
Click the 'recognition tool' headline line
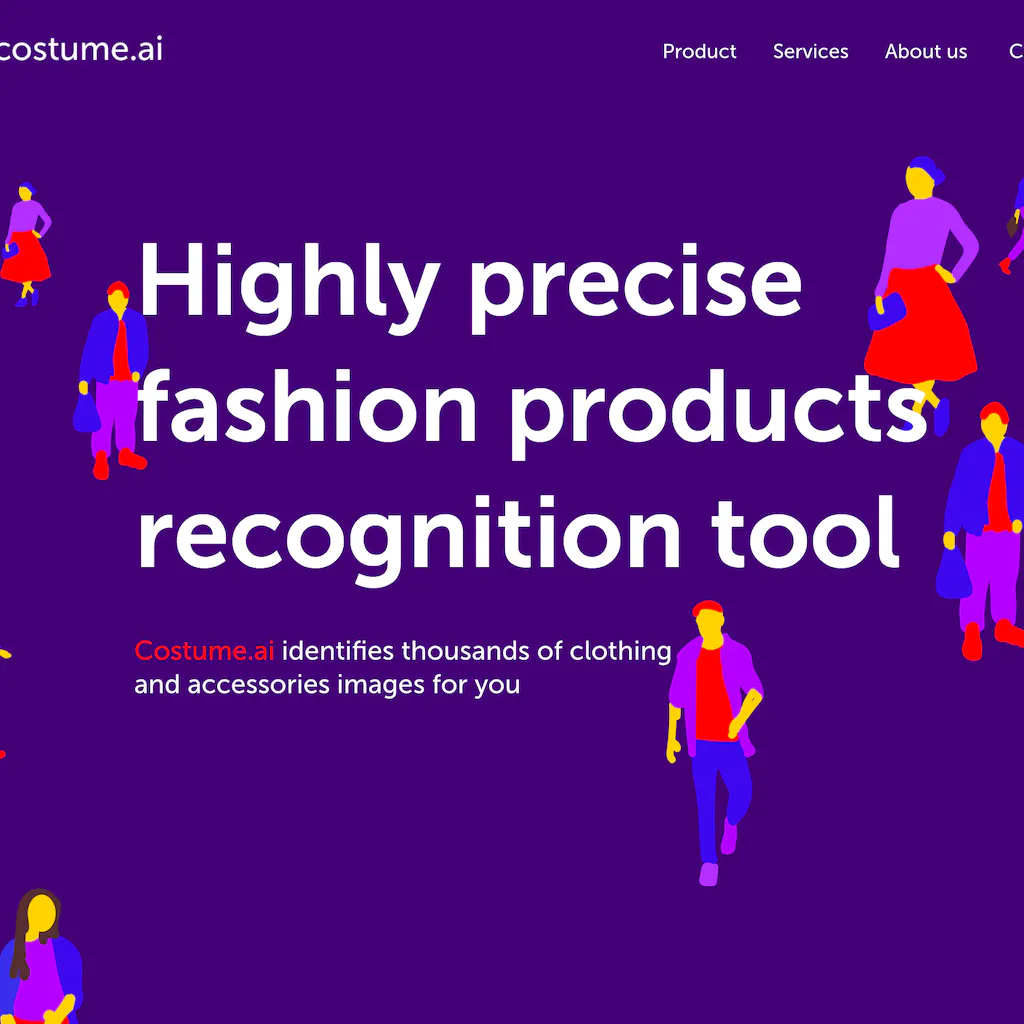(519, 537)
